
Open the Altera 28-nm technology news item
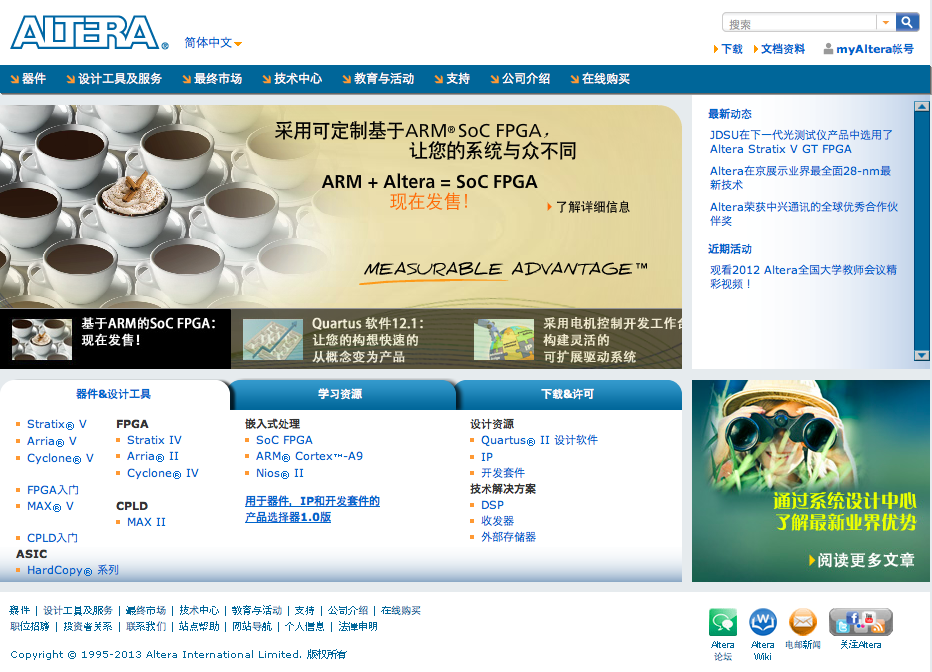click(x=800, y=178)
